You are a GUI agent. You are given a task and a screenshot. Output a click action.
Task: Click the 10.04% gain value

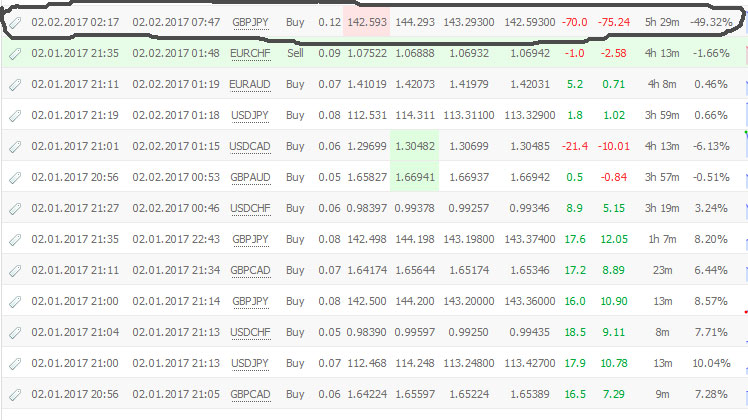coord(711,363)
